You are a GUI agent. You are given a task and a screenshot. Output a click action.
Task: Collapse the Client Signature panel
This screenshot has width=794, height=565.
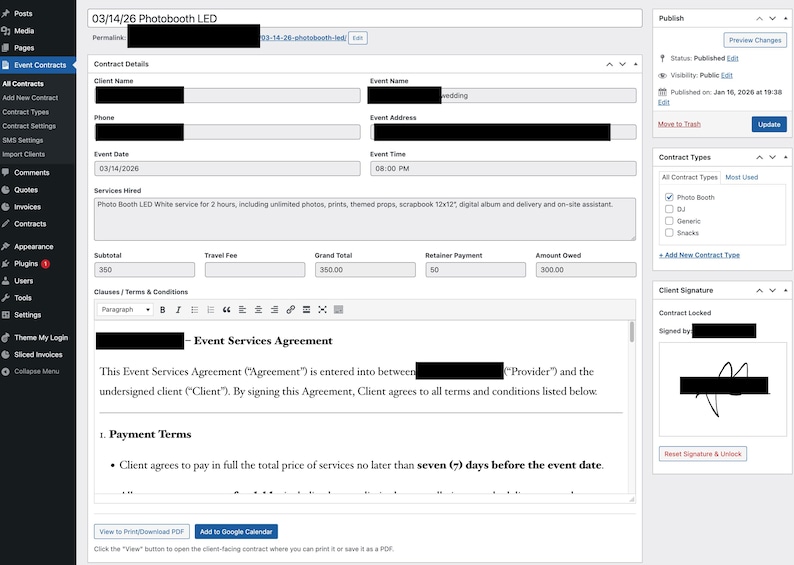tap(785, 291)
